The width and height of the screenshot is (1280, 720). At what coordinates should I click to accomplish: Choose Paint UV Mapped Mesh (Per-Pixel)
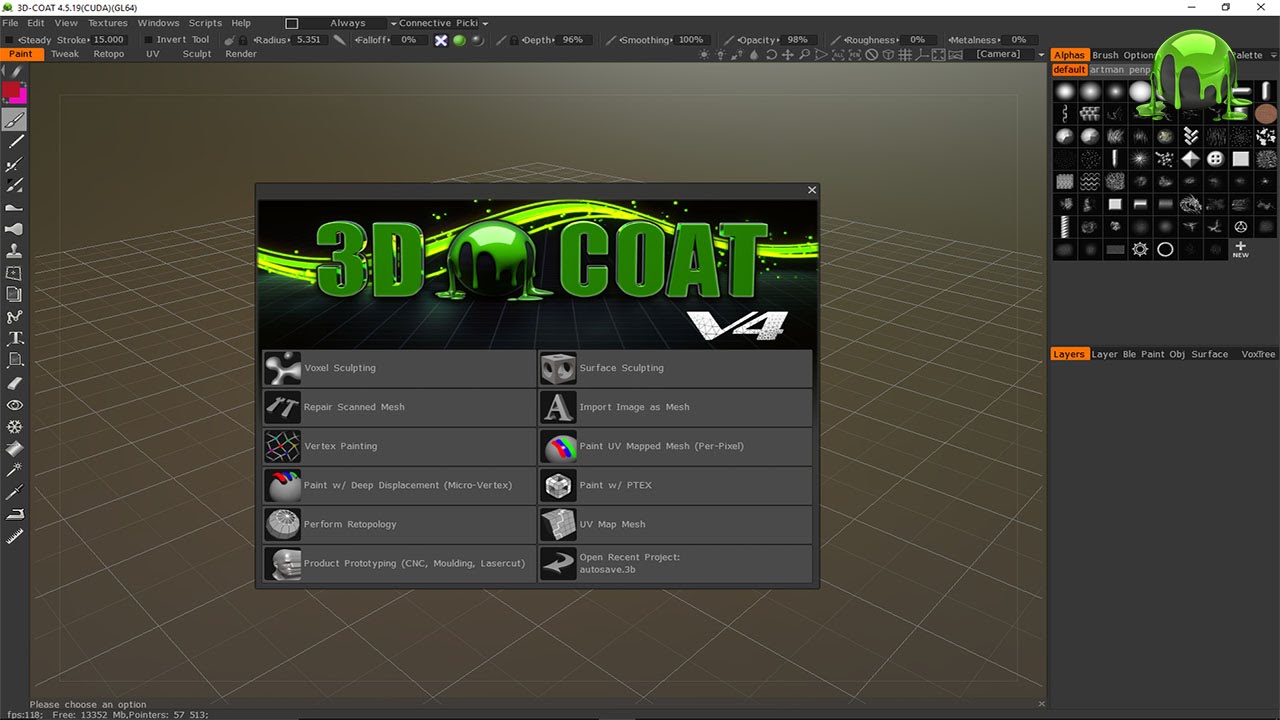coord(675,446)
